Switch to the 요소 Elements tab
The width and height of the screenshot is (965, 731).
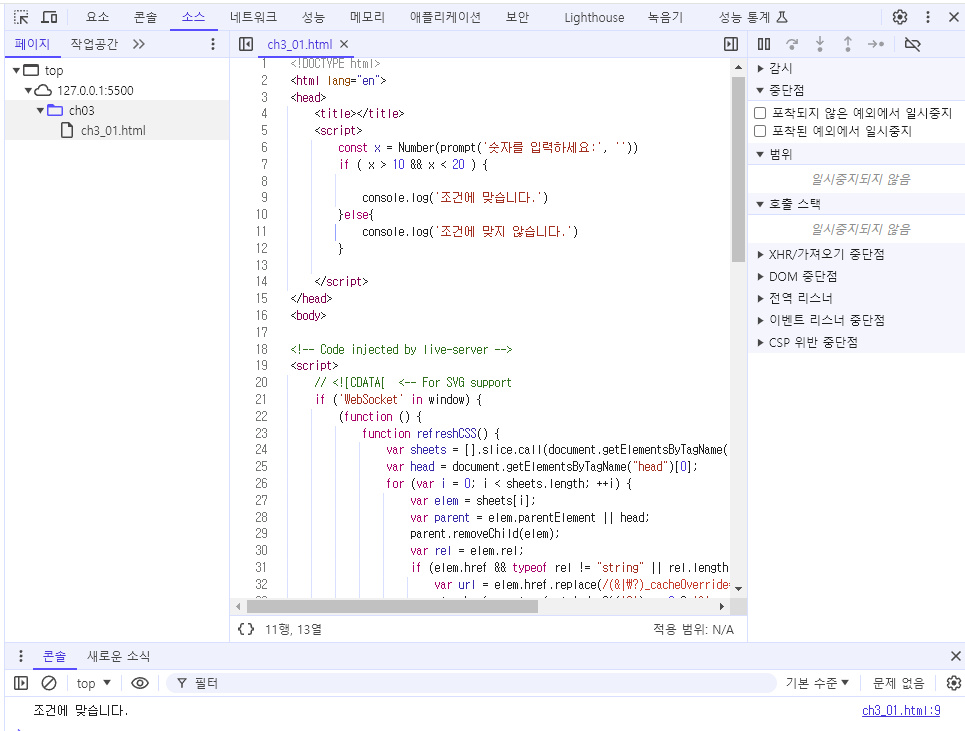coord(98,17)
